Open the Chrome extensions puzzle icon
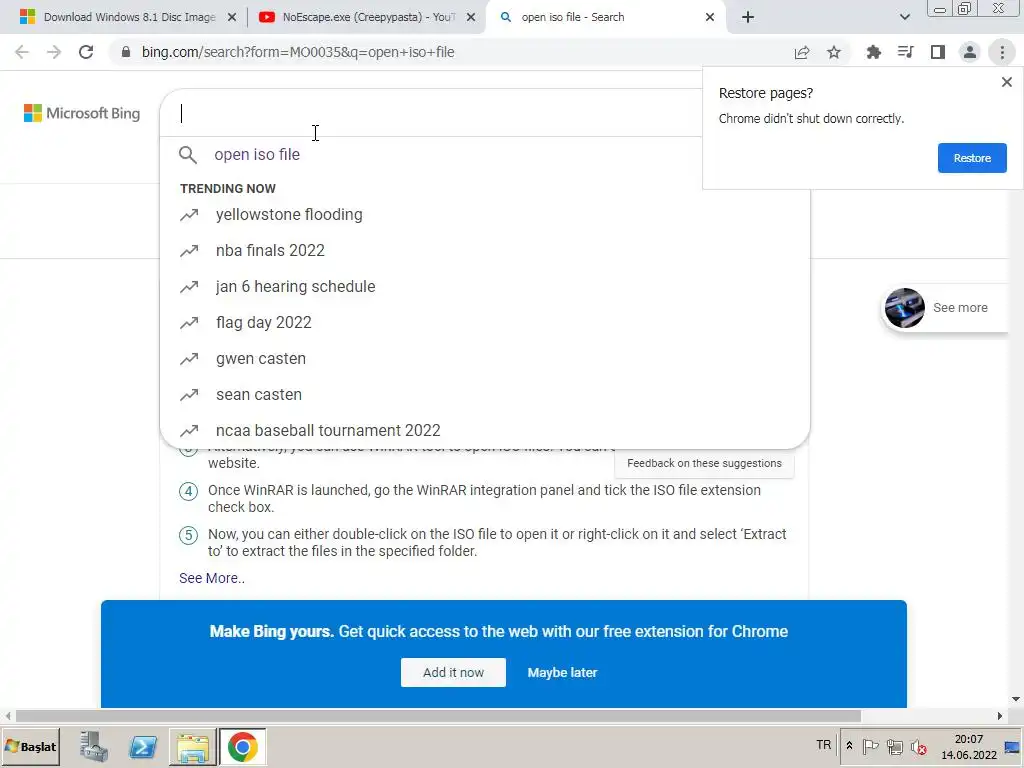This screenshot has width=1024, height=768. [x=873, y=52]
